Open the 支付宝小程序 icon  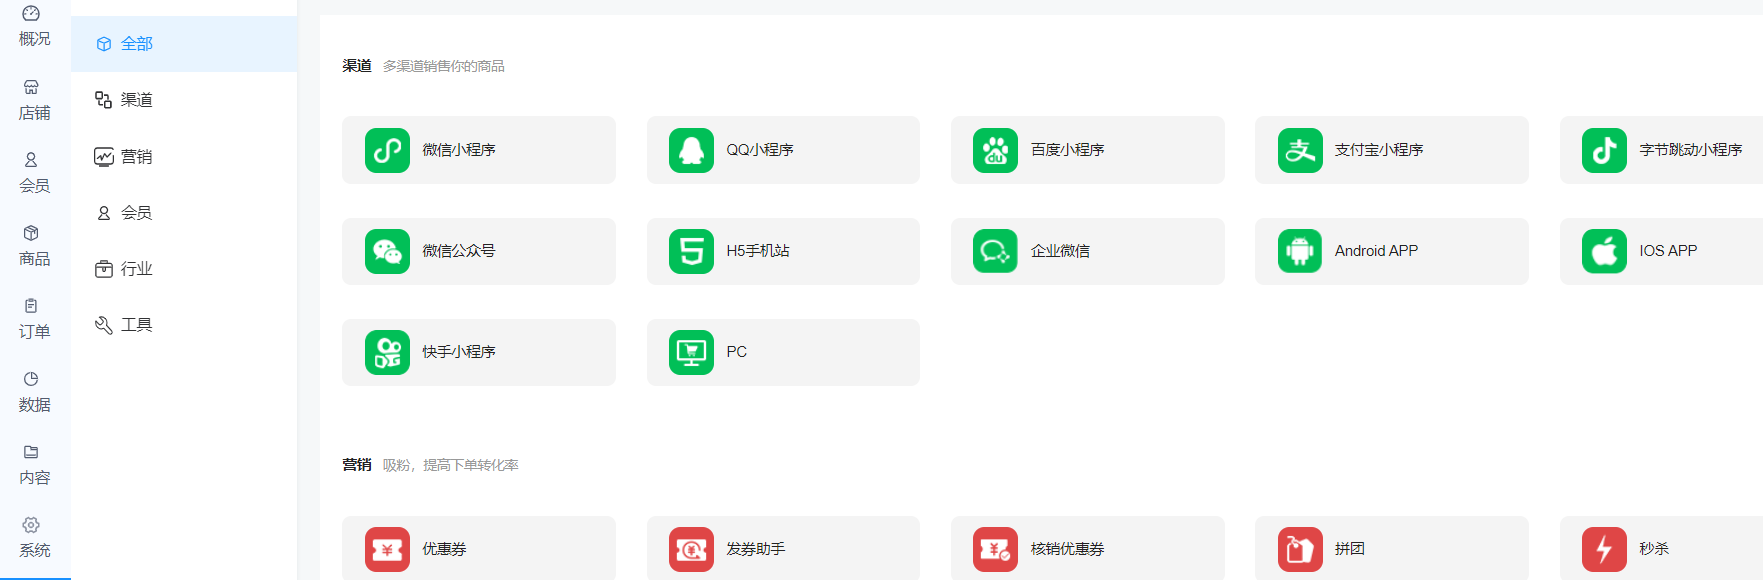pos(1300,150)
